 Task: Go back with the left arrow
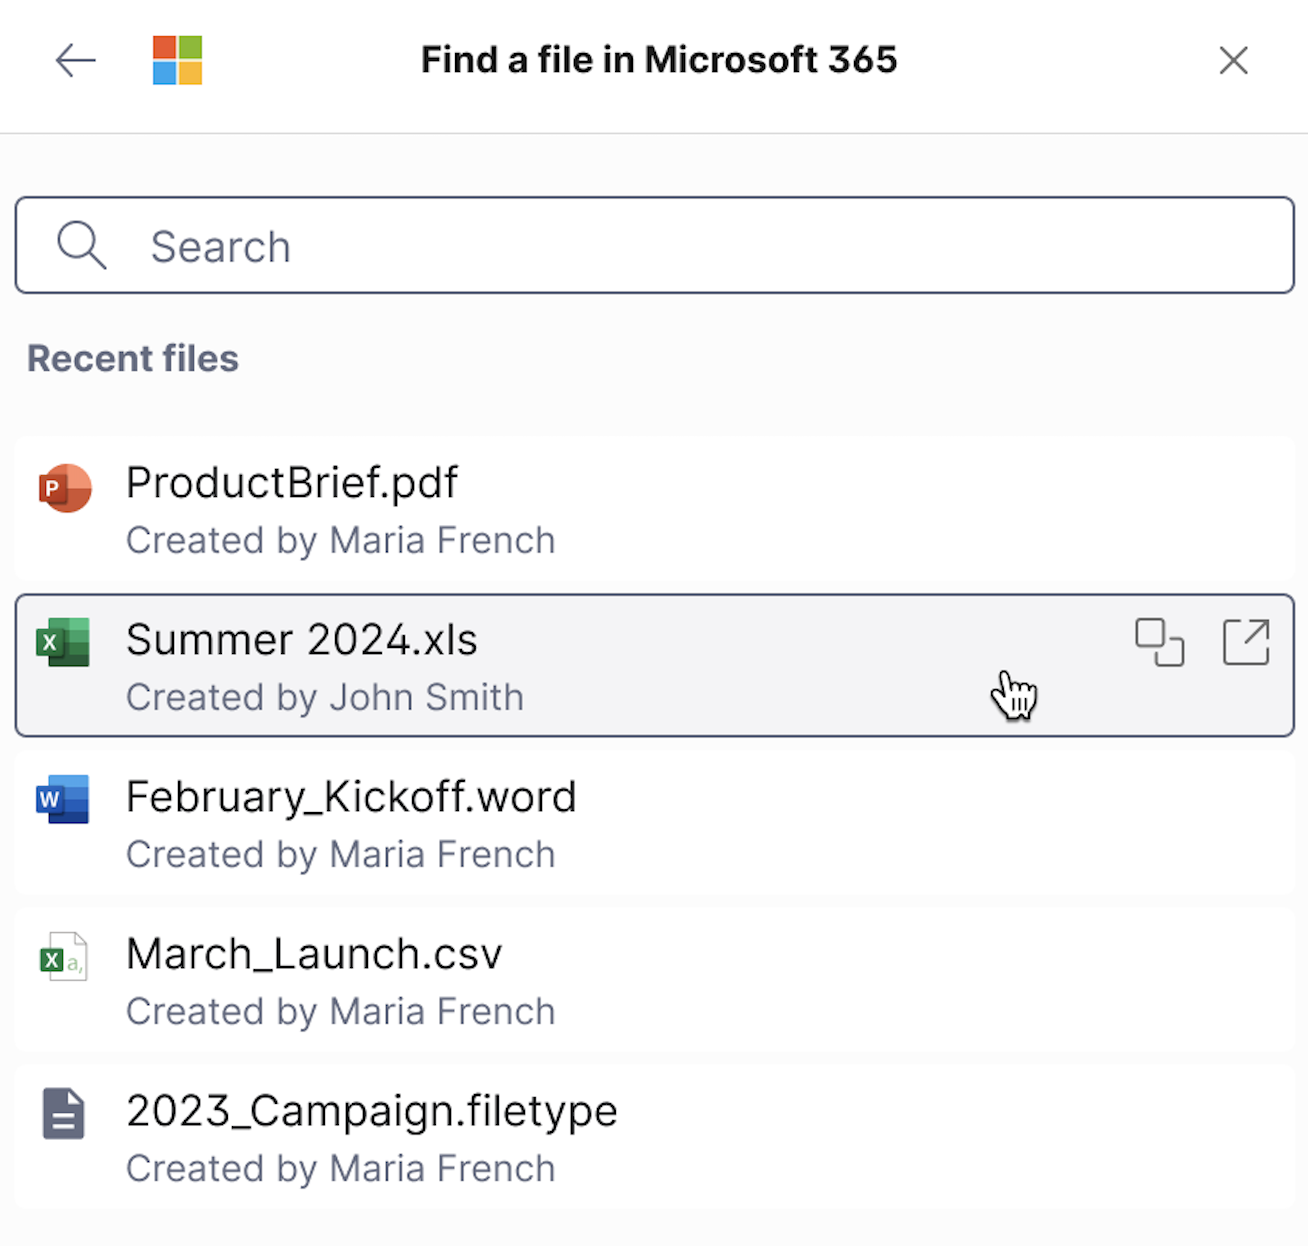tap(75, 60)
